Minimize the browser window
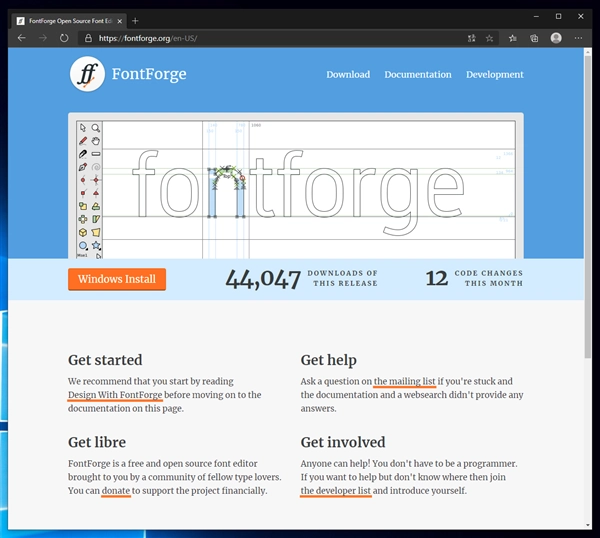600x538 pixels. pyautogui.click(x=536, y=16)
